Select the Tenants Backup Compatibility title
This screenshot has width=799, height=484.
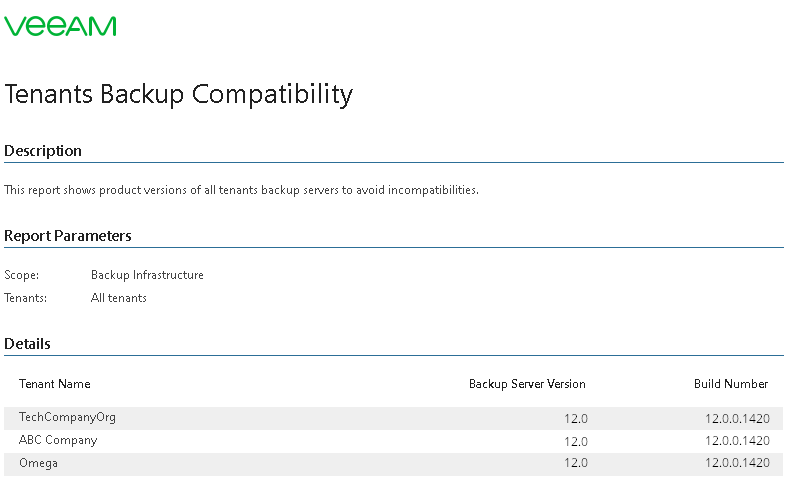click(178, 95)
